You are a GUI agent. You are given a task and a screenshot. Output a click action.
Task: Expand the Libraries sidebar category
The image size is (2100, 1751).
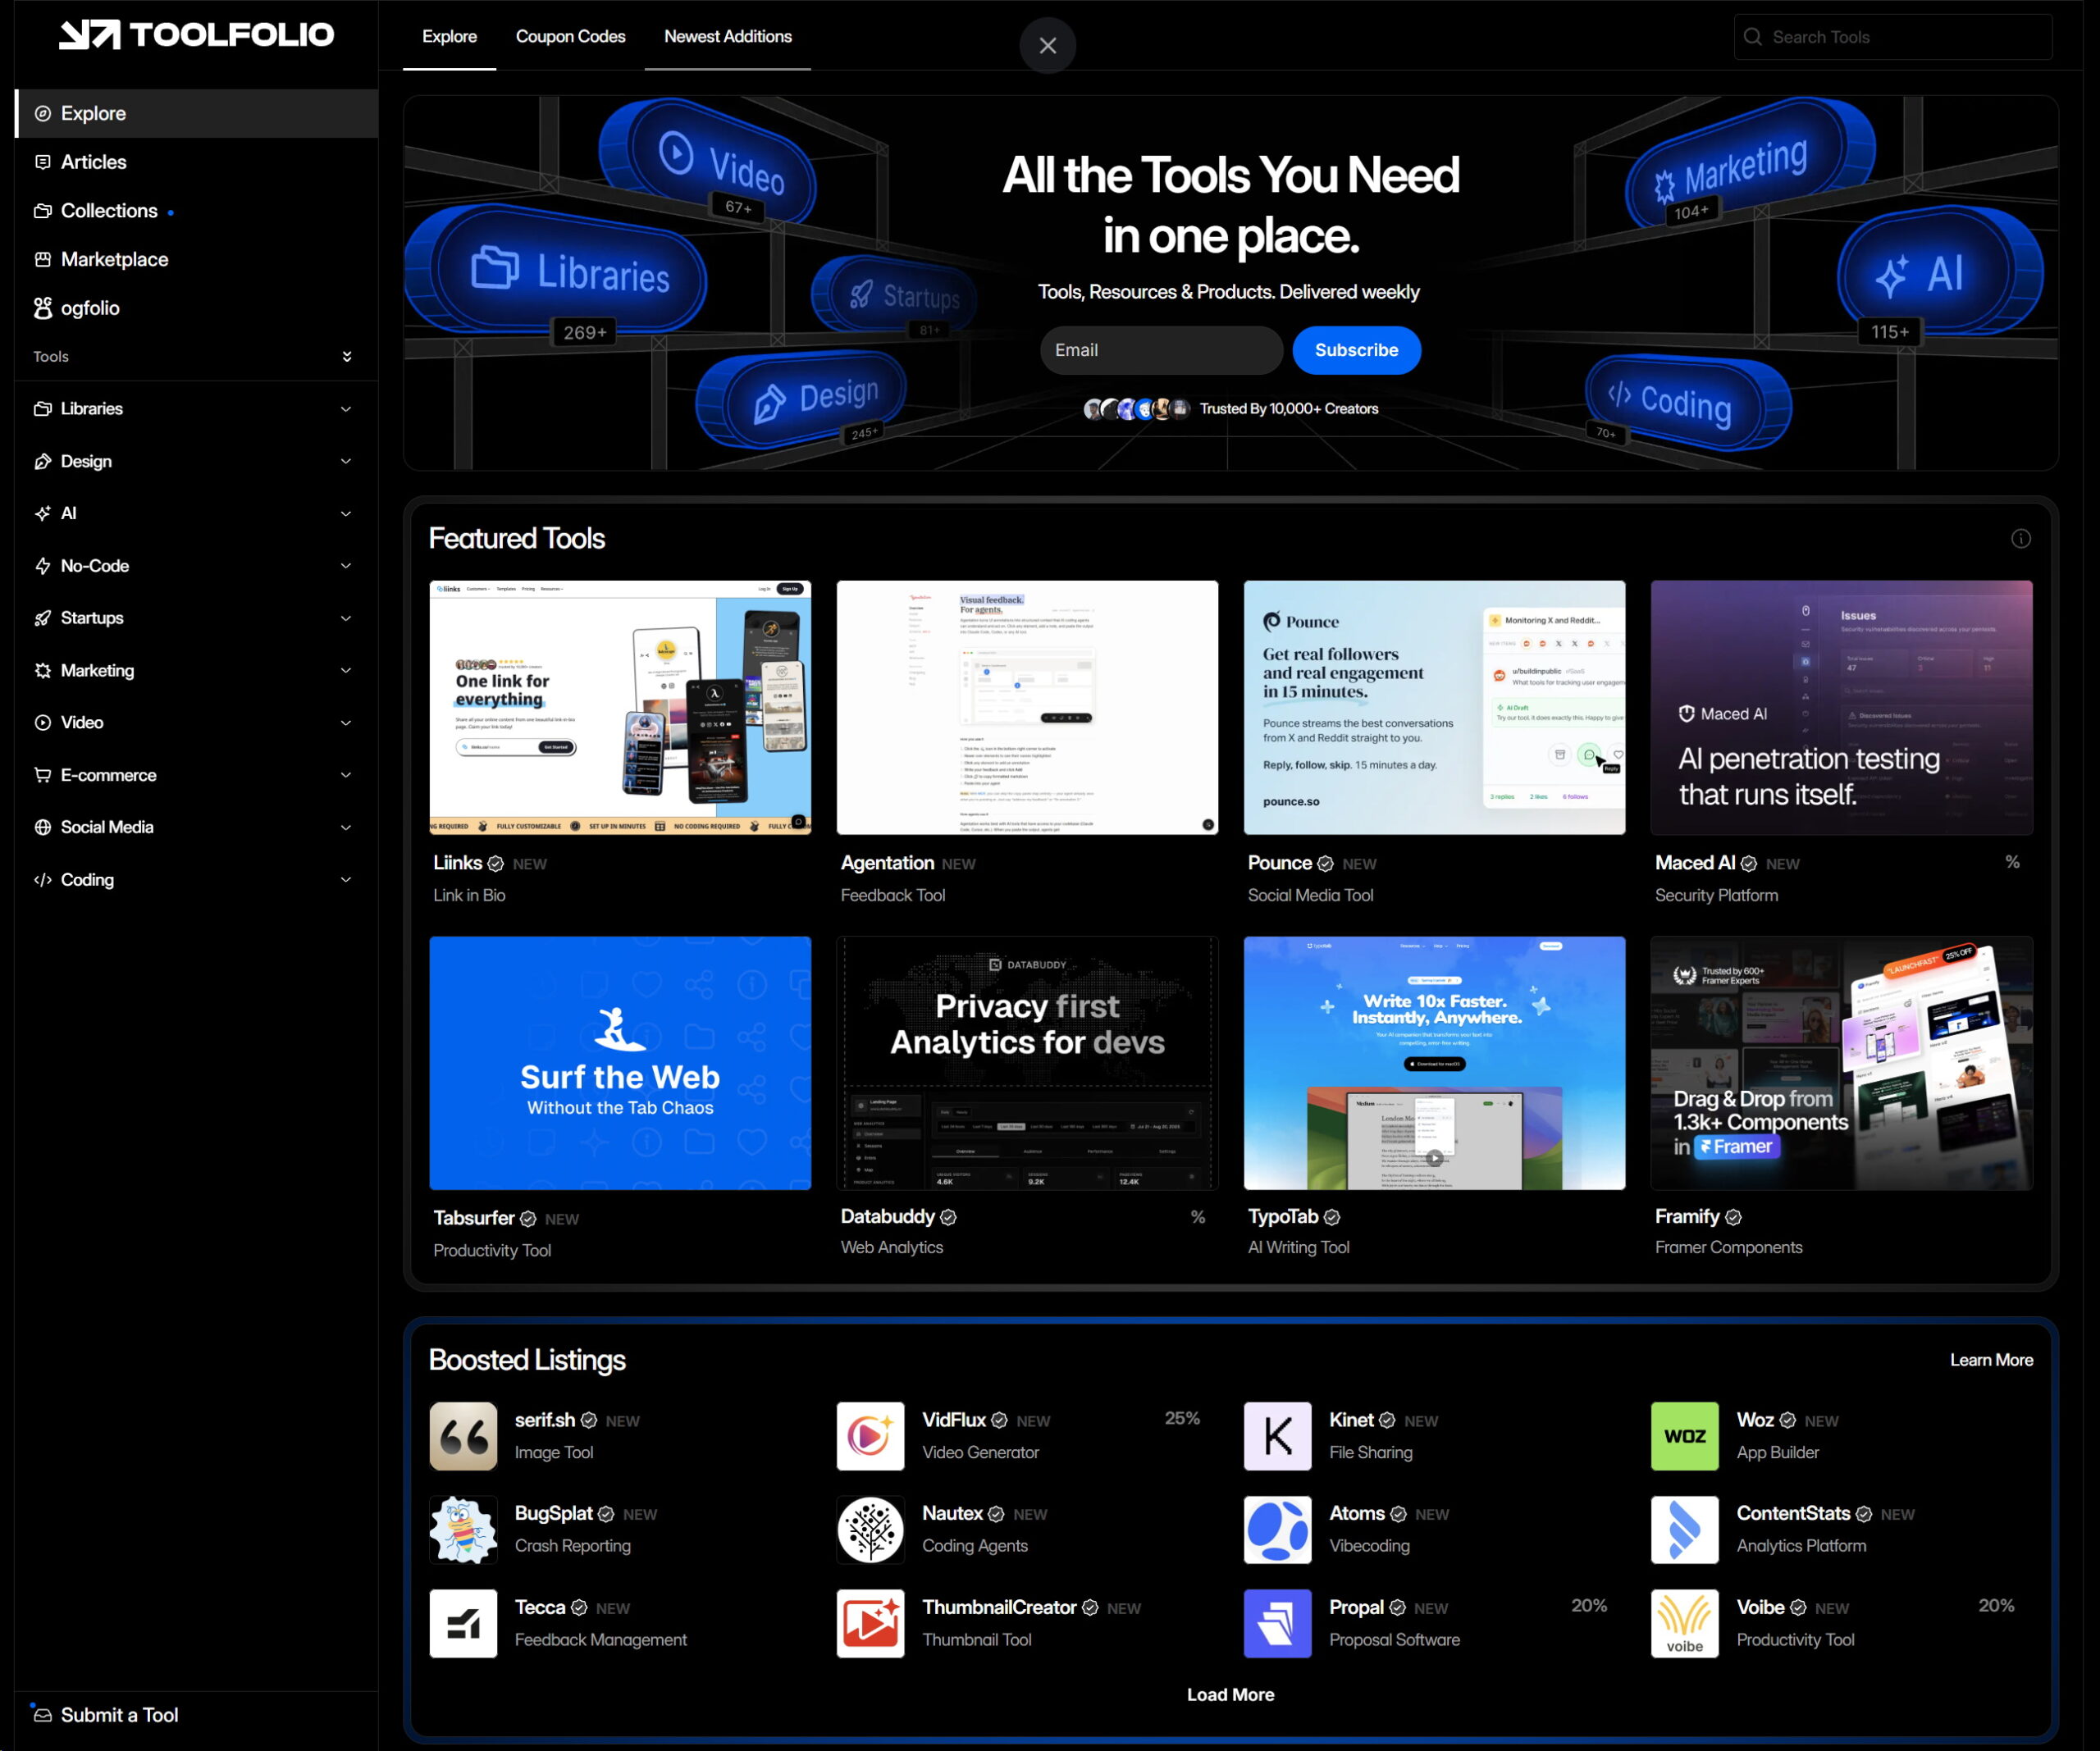346,409
